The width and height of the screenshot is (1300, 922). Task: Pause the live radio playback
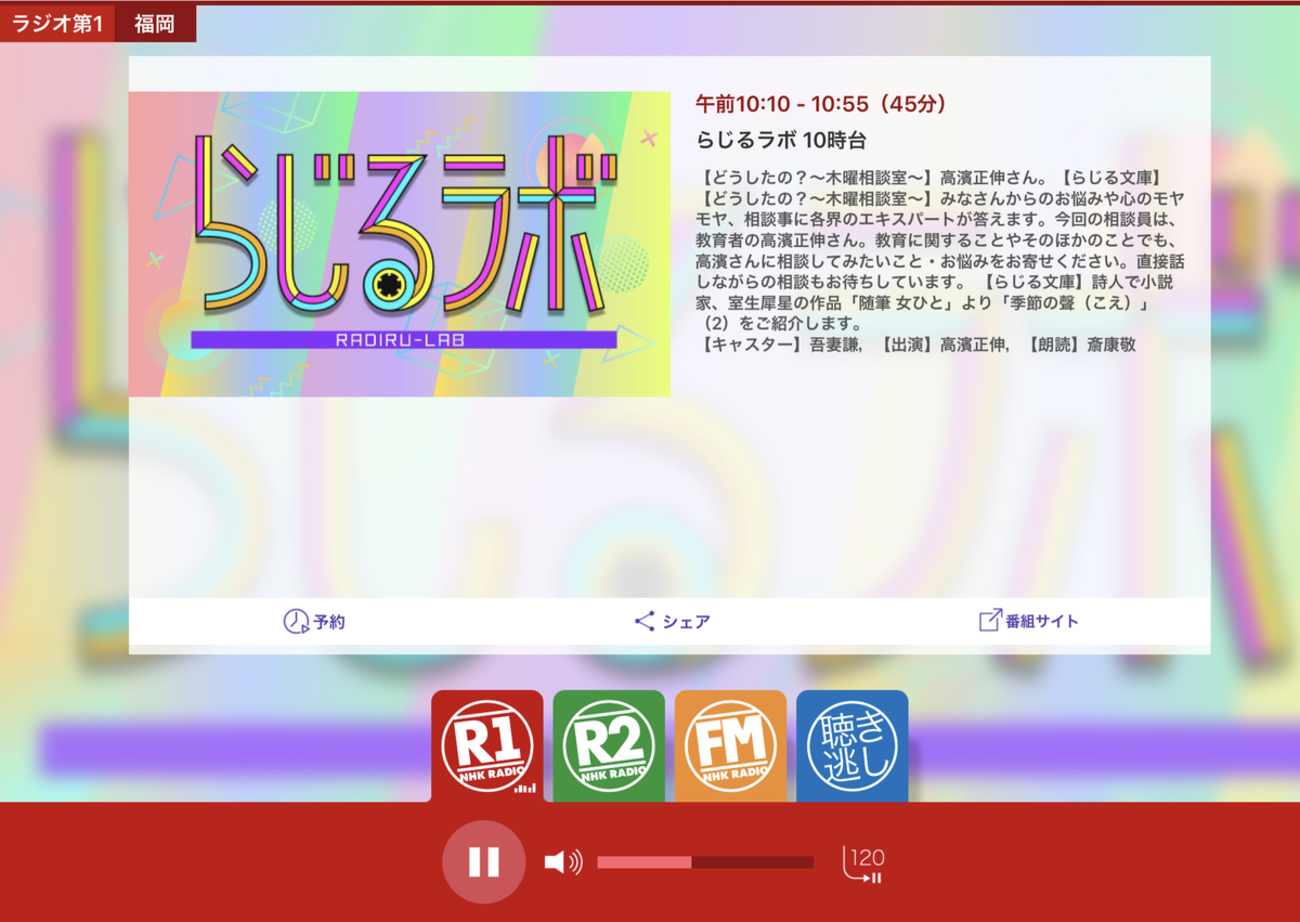click(484, 862)
